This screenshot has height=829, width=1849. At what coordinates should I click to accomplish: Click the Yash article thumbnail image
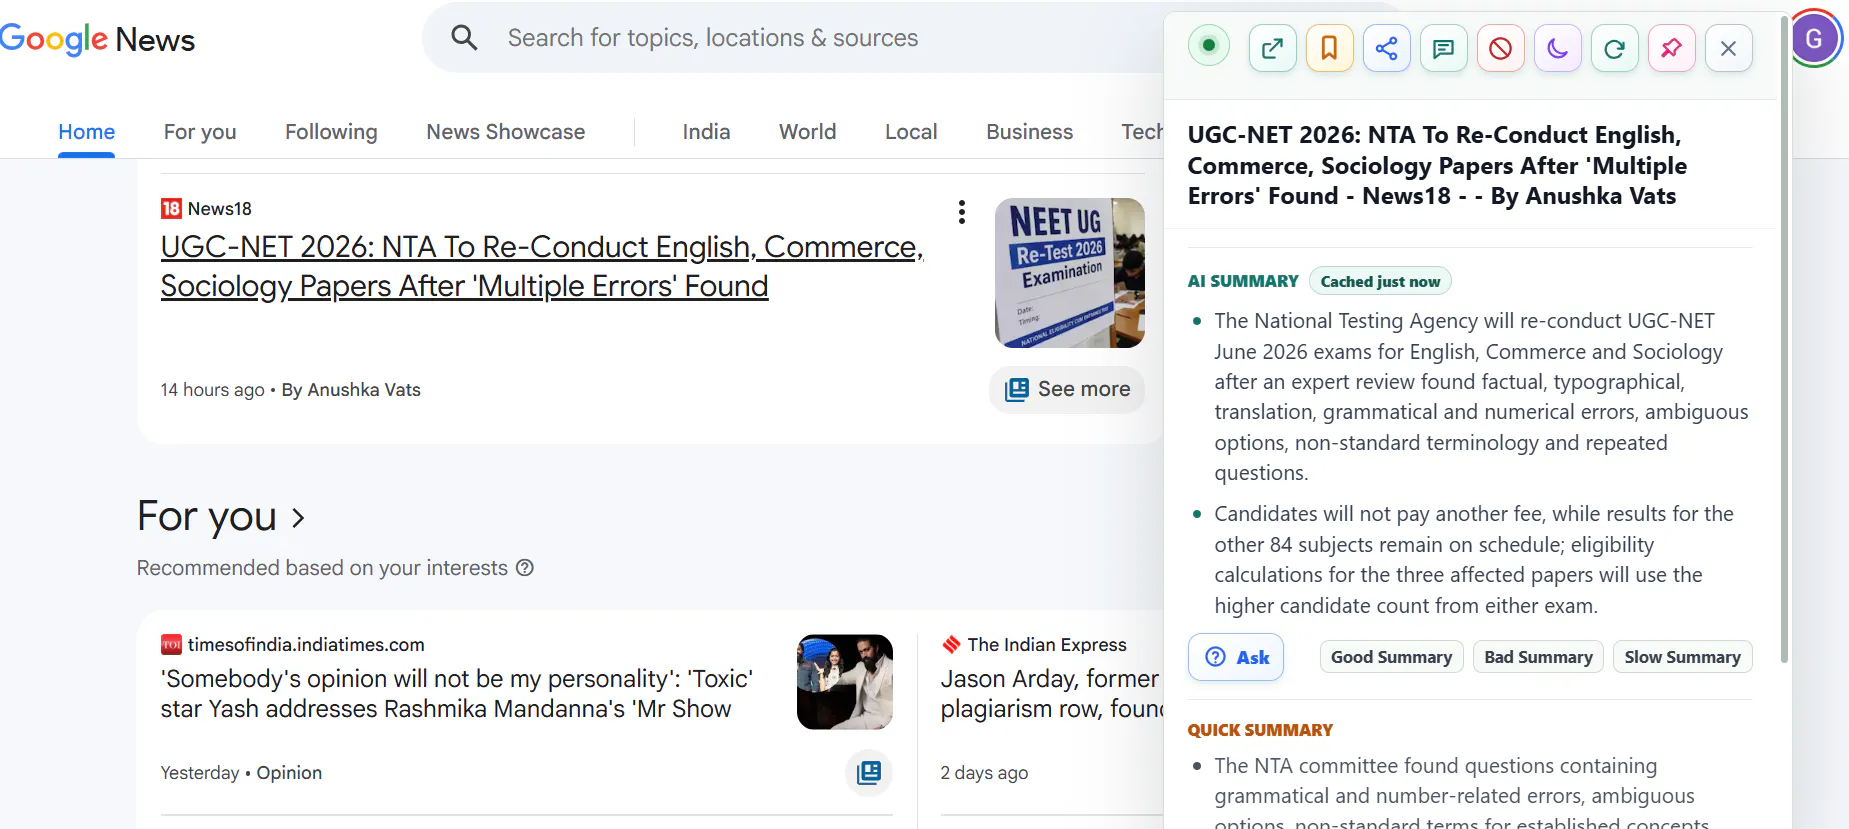[845, 682]
